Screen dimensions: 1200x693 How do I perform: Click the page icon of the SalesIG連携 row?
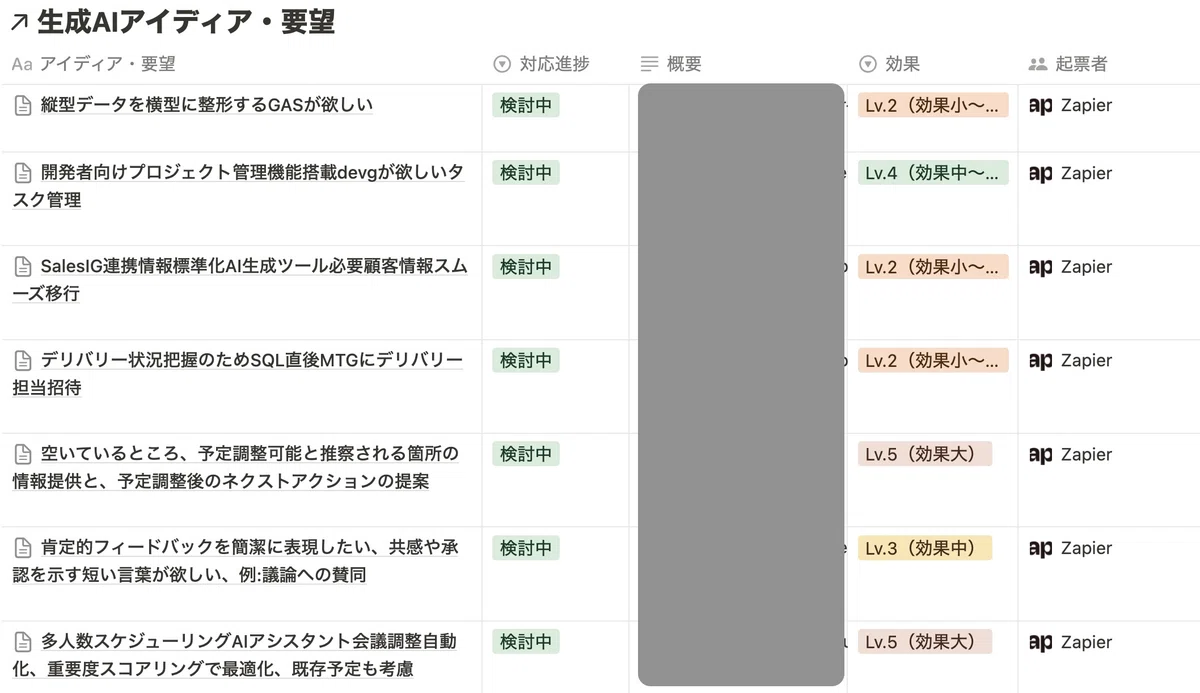coord(22,266)
